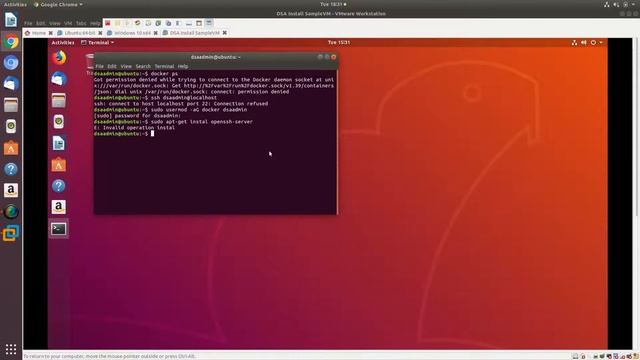Open the Files manager in the guest dock

pyautogui.click(x=59, y=100)
